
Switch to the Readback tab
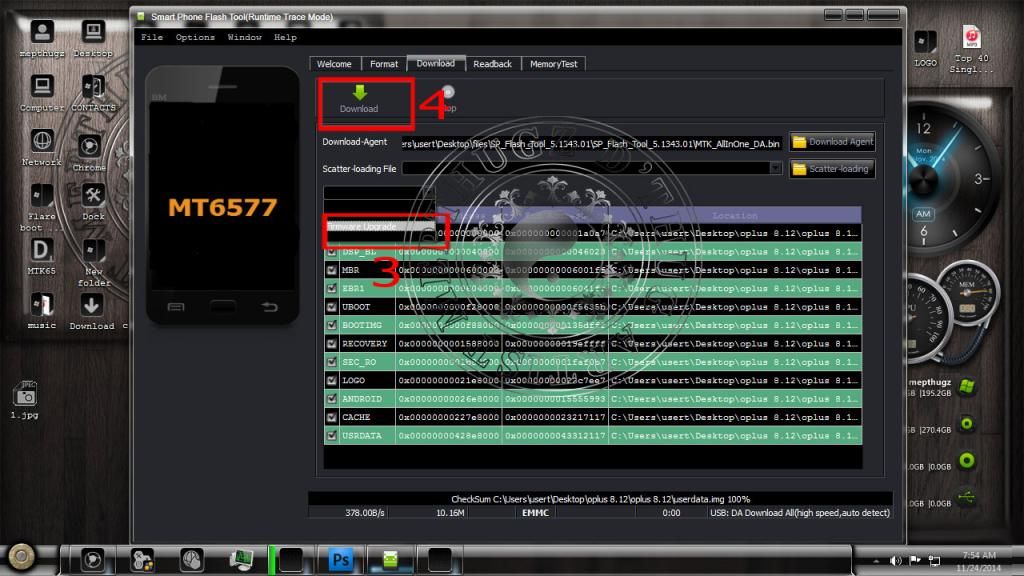tap(492, 64)
